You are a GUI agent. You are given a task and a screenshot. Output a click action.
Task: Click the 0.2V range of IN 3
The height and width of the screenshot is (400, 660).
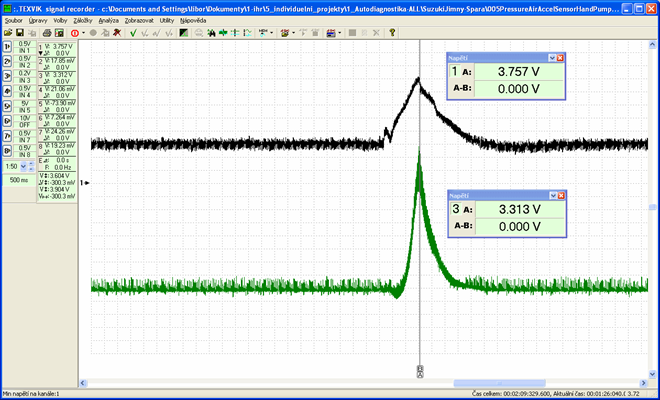(x=25, y=73)
